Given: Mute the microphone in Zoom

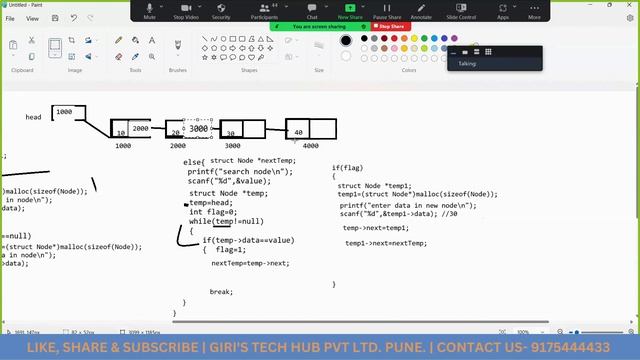Looking at the screenshot, I should 149,11.
